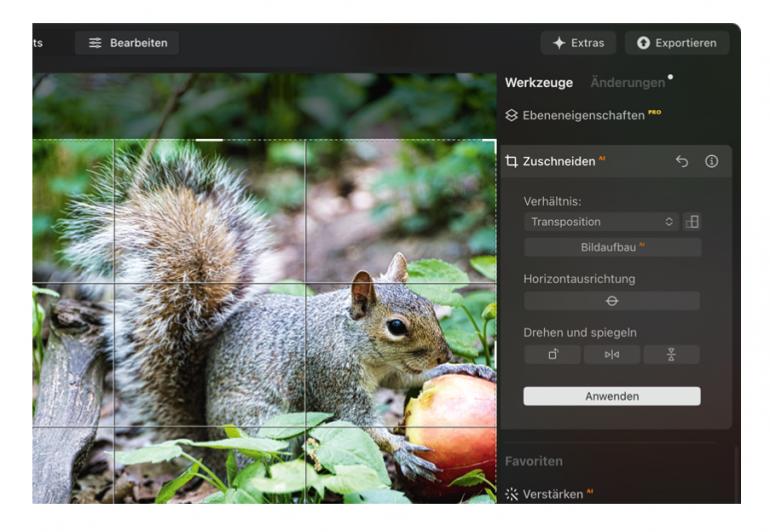Flip image horizontally with mirror icon
The image size is (770, 532).
tap(612, 355)
